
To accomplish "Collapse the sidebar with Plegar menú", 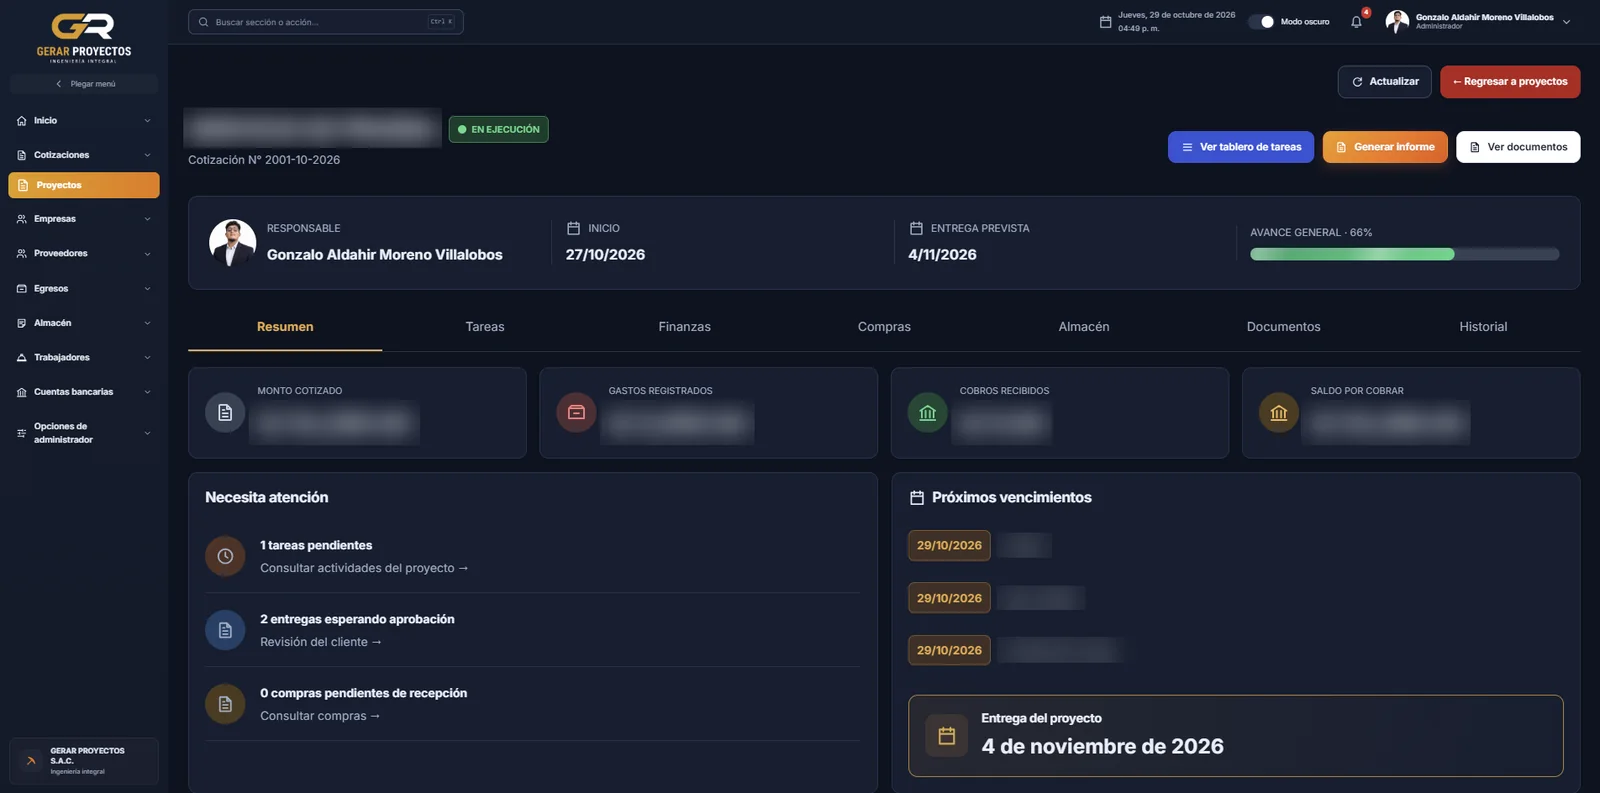I will tap(84, 84).
